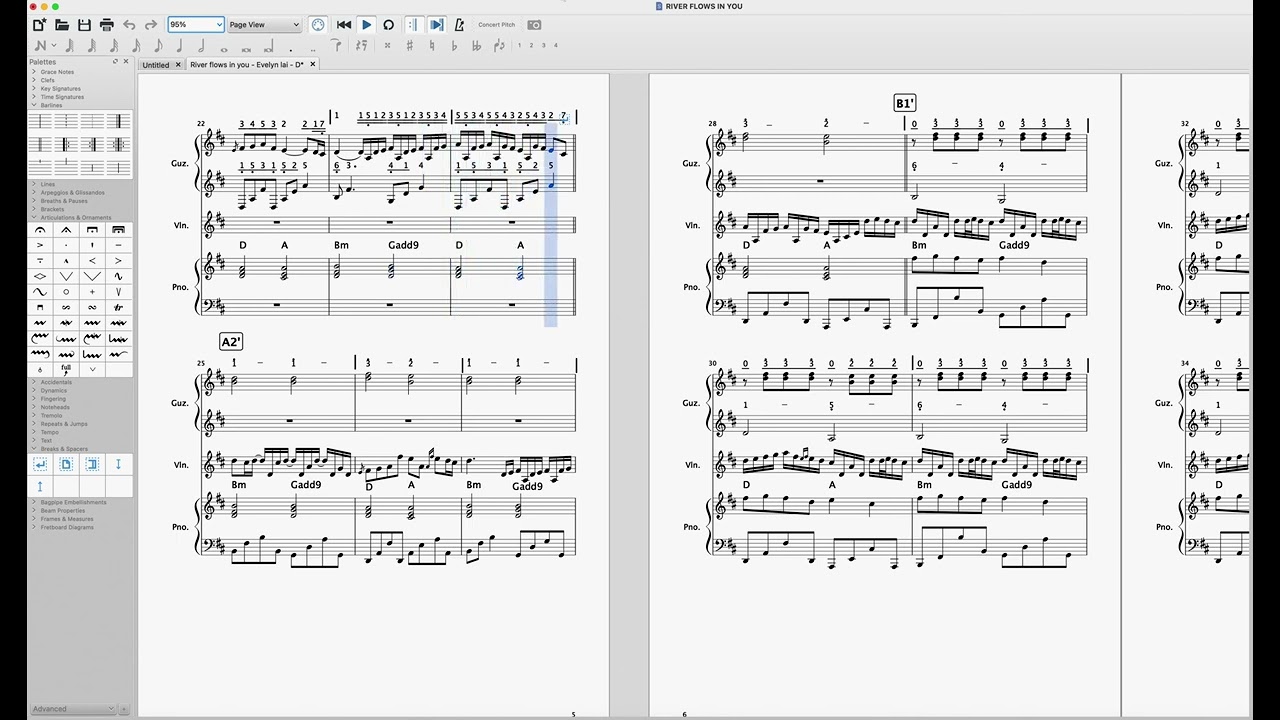Select the tie icon
1280x720 pixels.
337,45
